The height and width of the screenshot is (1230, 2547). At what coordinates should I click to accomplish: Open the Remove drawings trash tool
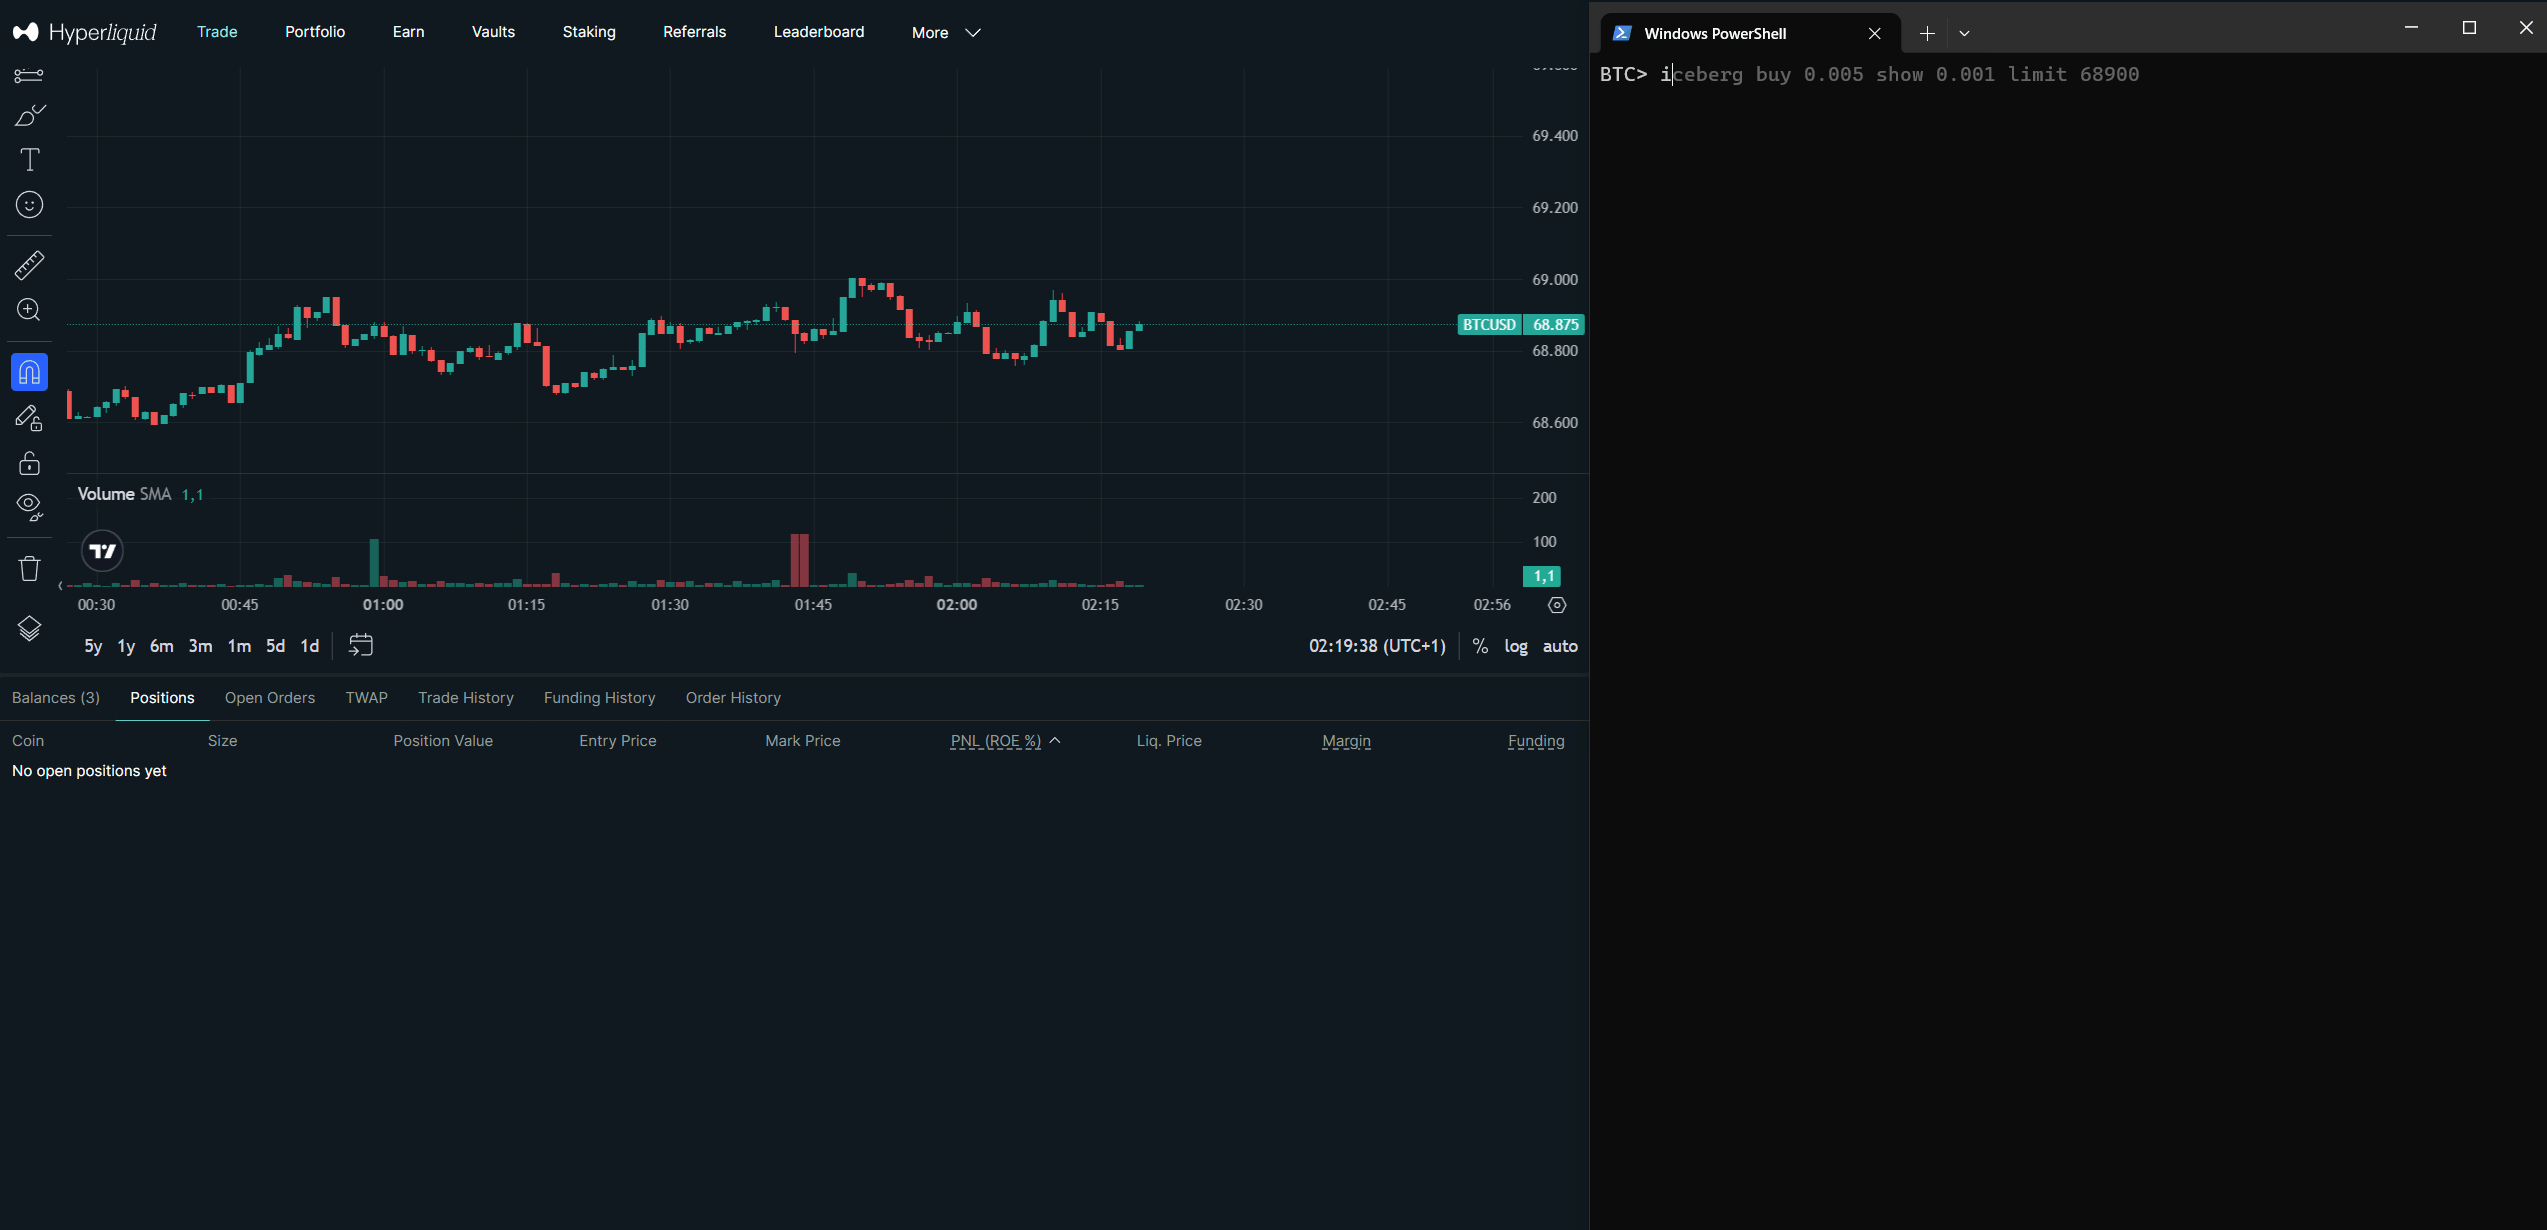pyautogui.click(x=29, y=567)
